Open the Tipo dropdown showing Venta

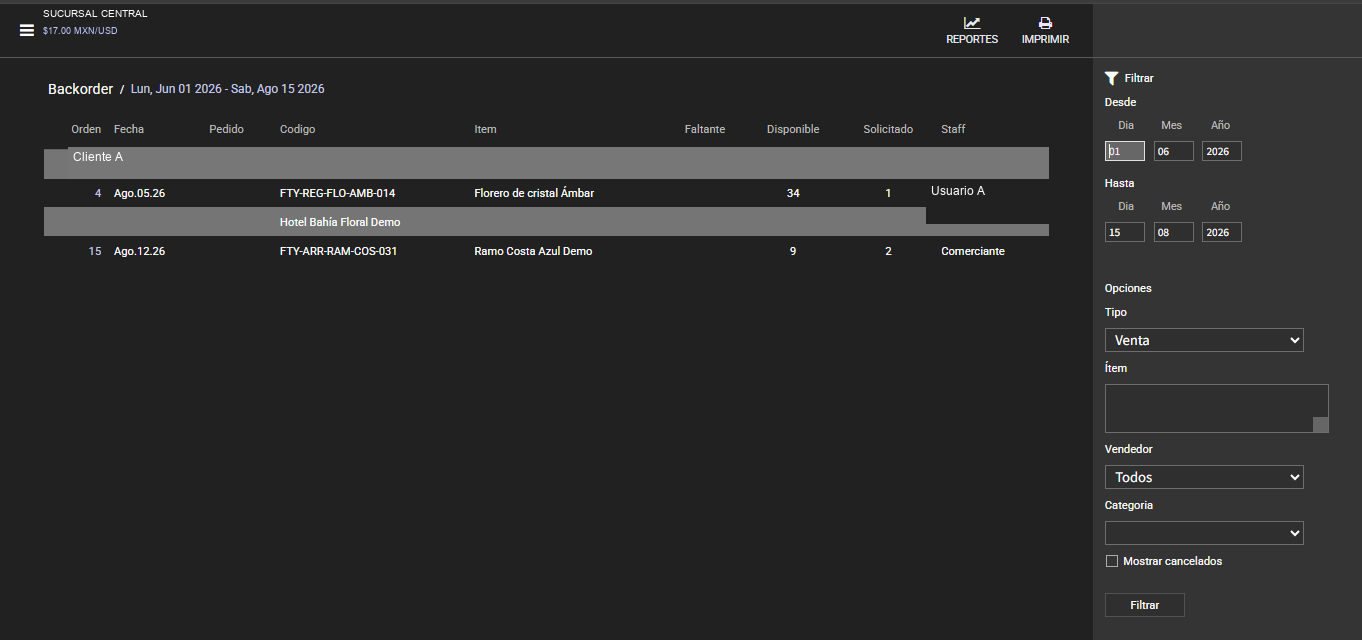1204,340
